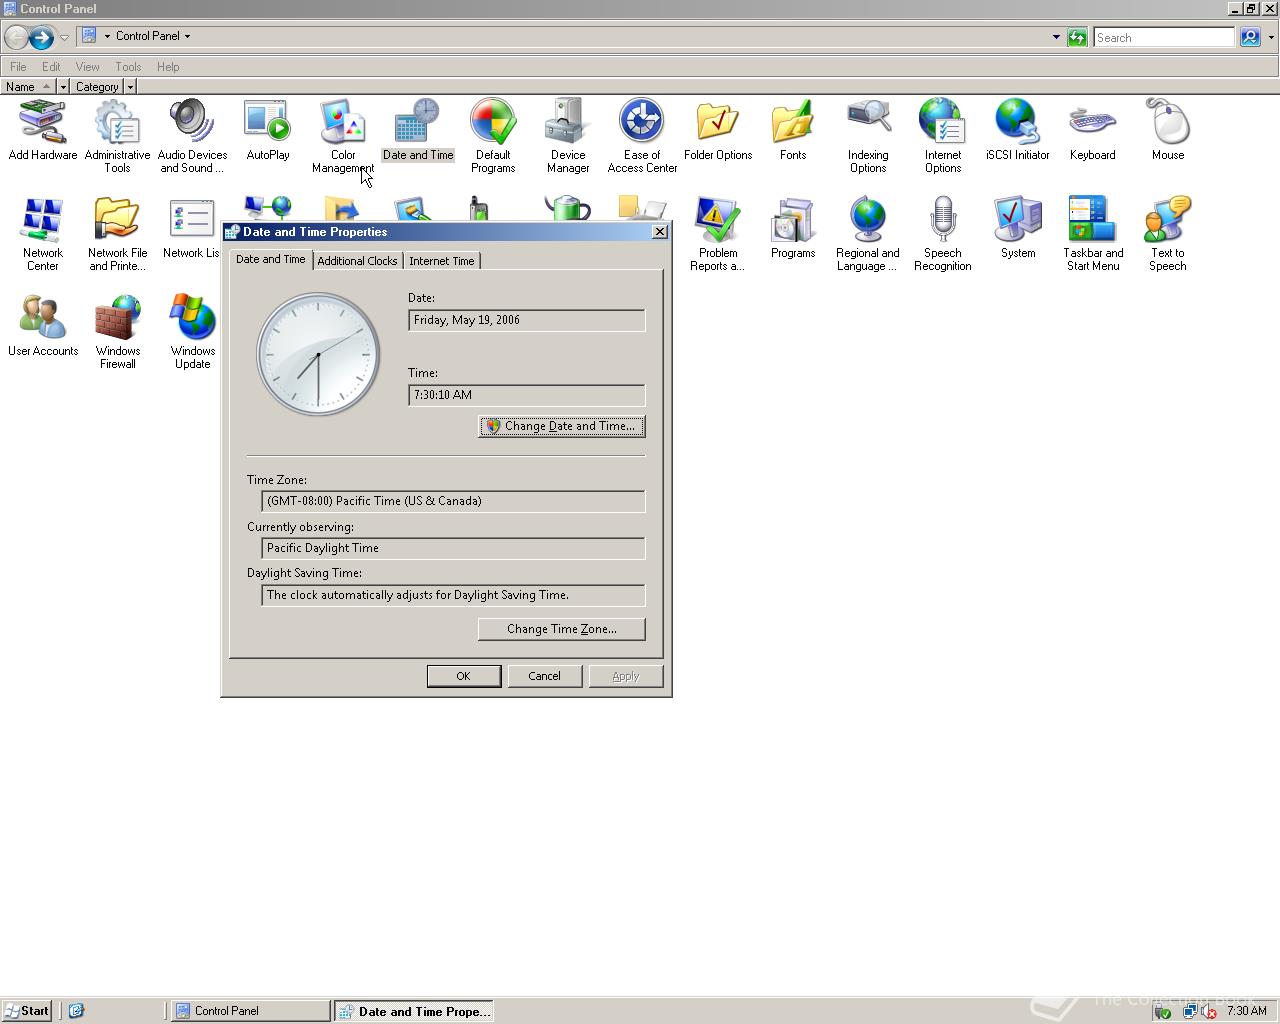Open Speech Recognition icon

tap(943, 234)
